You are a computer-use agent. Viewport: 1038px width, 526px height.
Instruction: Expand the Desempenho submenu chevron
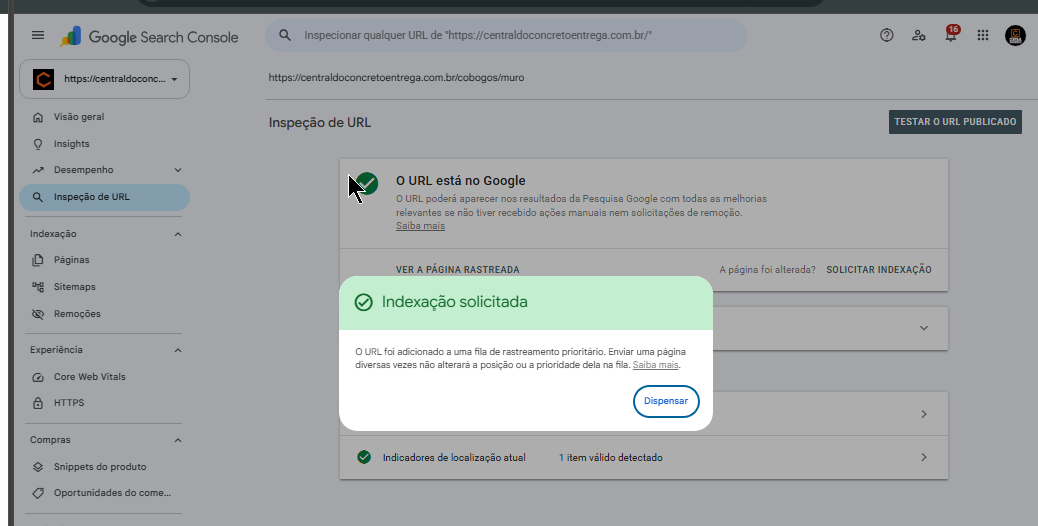click(x=177, y=170)
